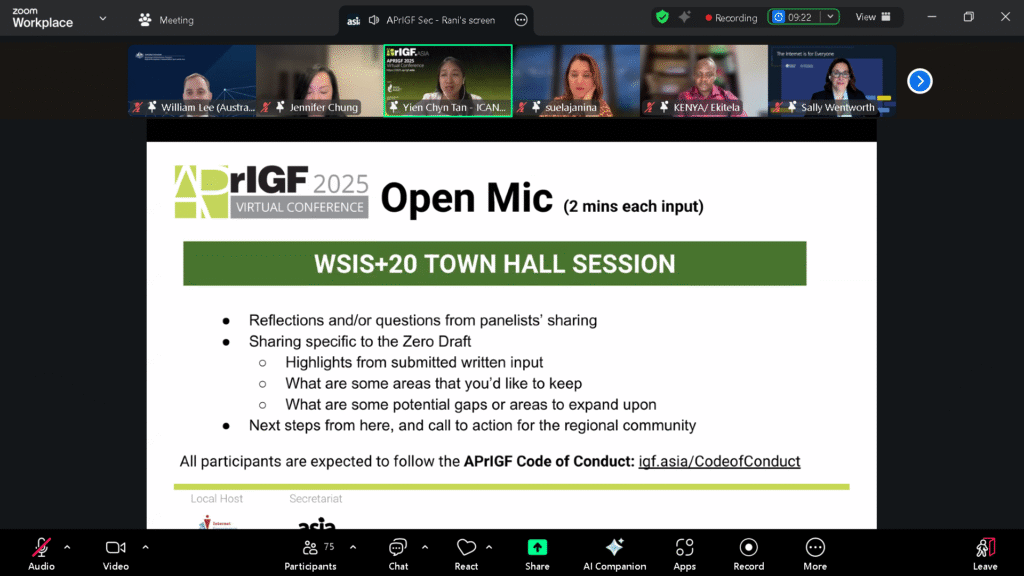Show next participants with the blue arrow
The width and height of the screenshot is (1024, 576).
tap(919, 81)
